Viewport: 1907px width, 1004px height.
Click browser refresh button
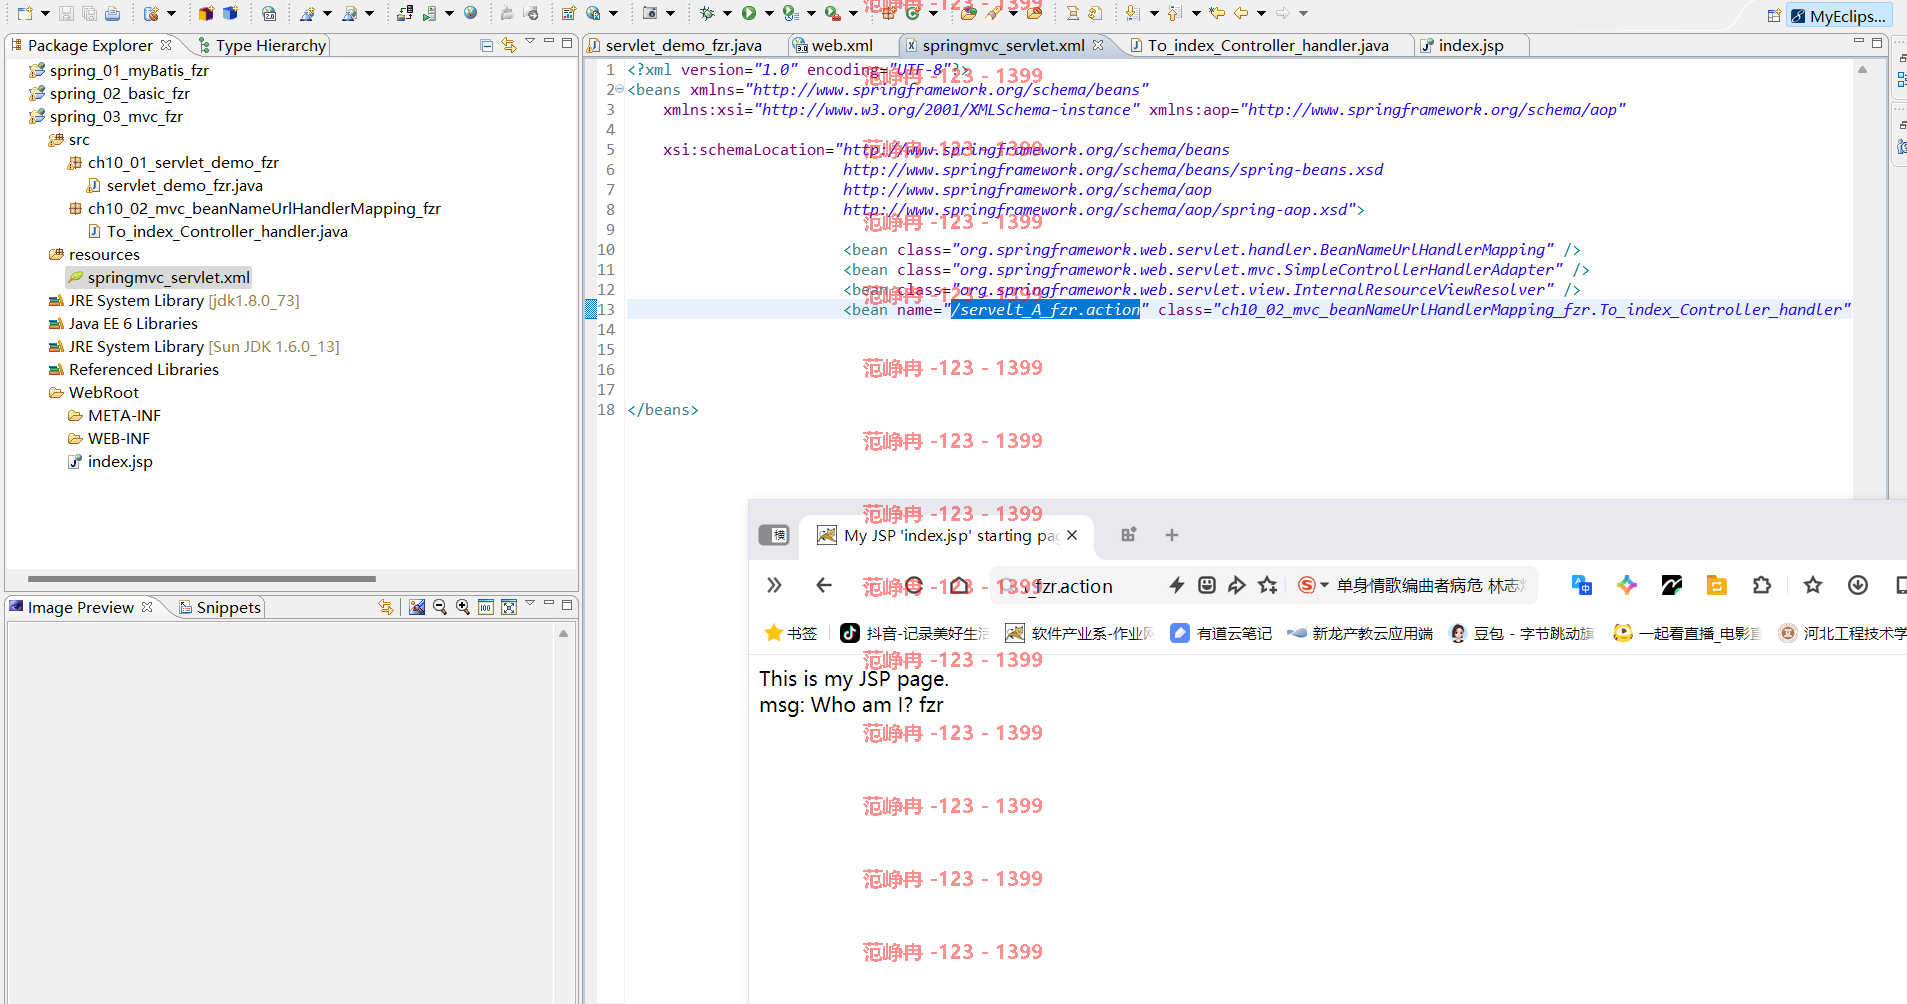[913, 586]
